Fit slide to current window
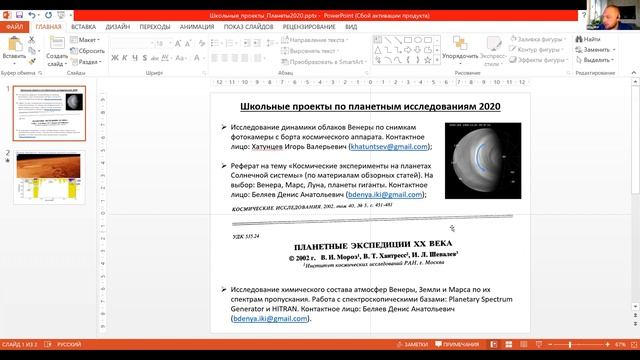The height and width of the screenshot is (360, 640). (634, 344)
